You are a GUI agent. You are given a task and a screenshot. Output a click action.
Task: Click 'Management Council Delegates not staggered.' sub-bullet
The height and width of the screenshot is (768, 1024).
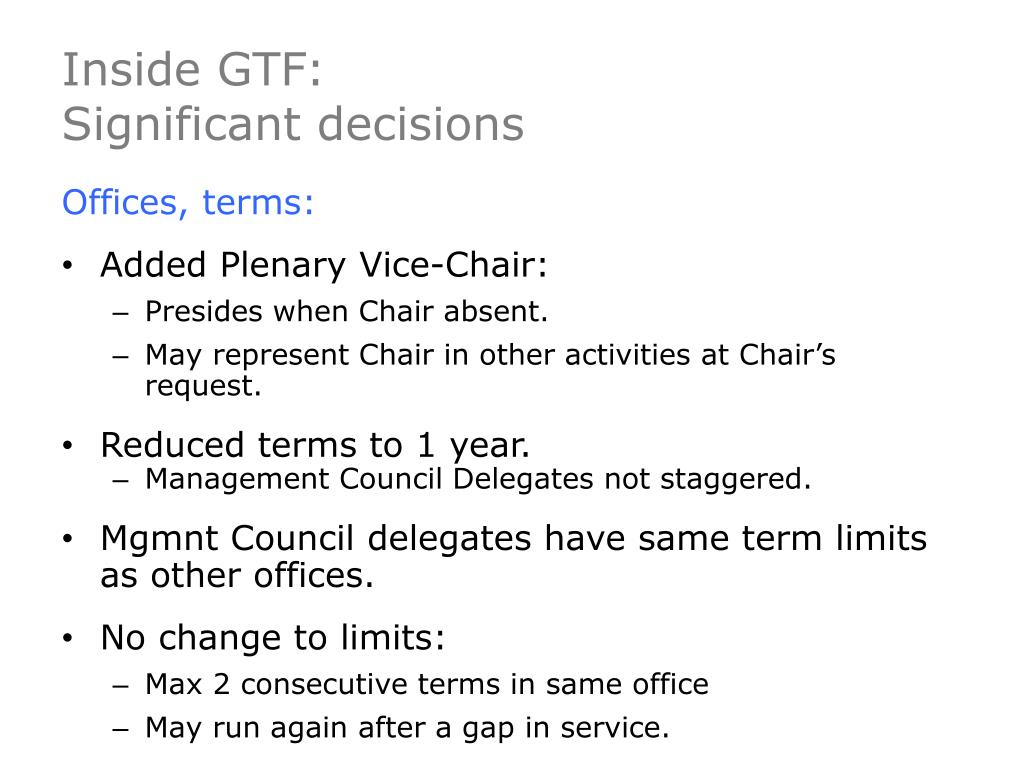click(x=478, y=479)
